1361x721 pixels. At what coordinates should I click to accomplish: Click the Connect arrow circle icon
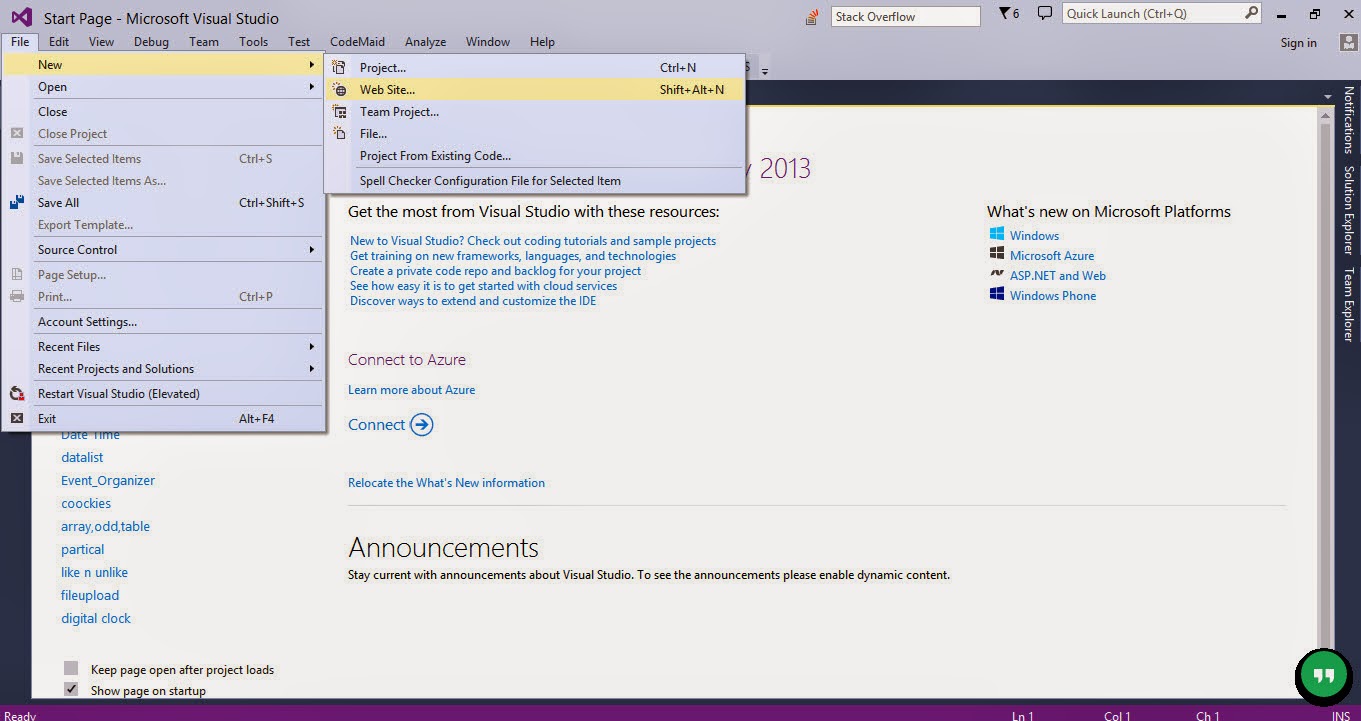pyautogui.click(x=422, y=425)
